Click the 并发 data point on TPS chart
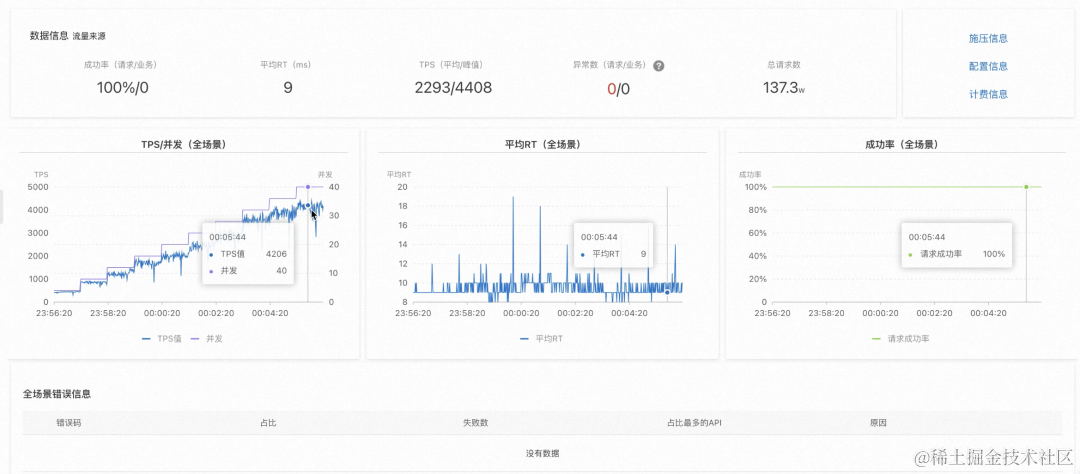 click(308, 187)
